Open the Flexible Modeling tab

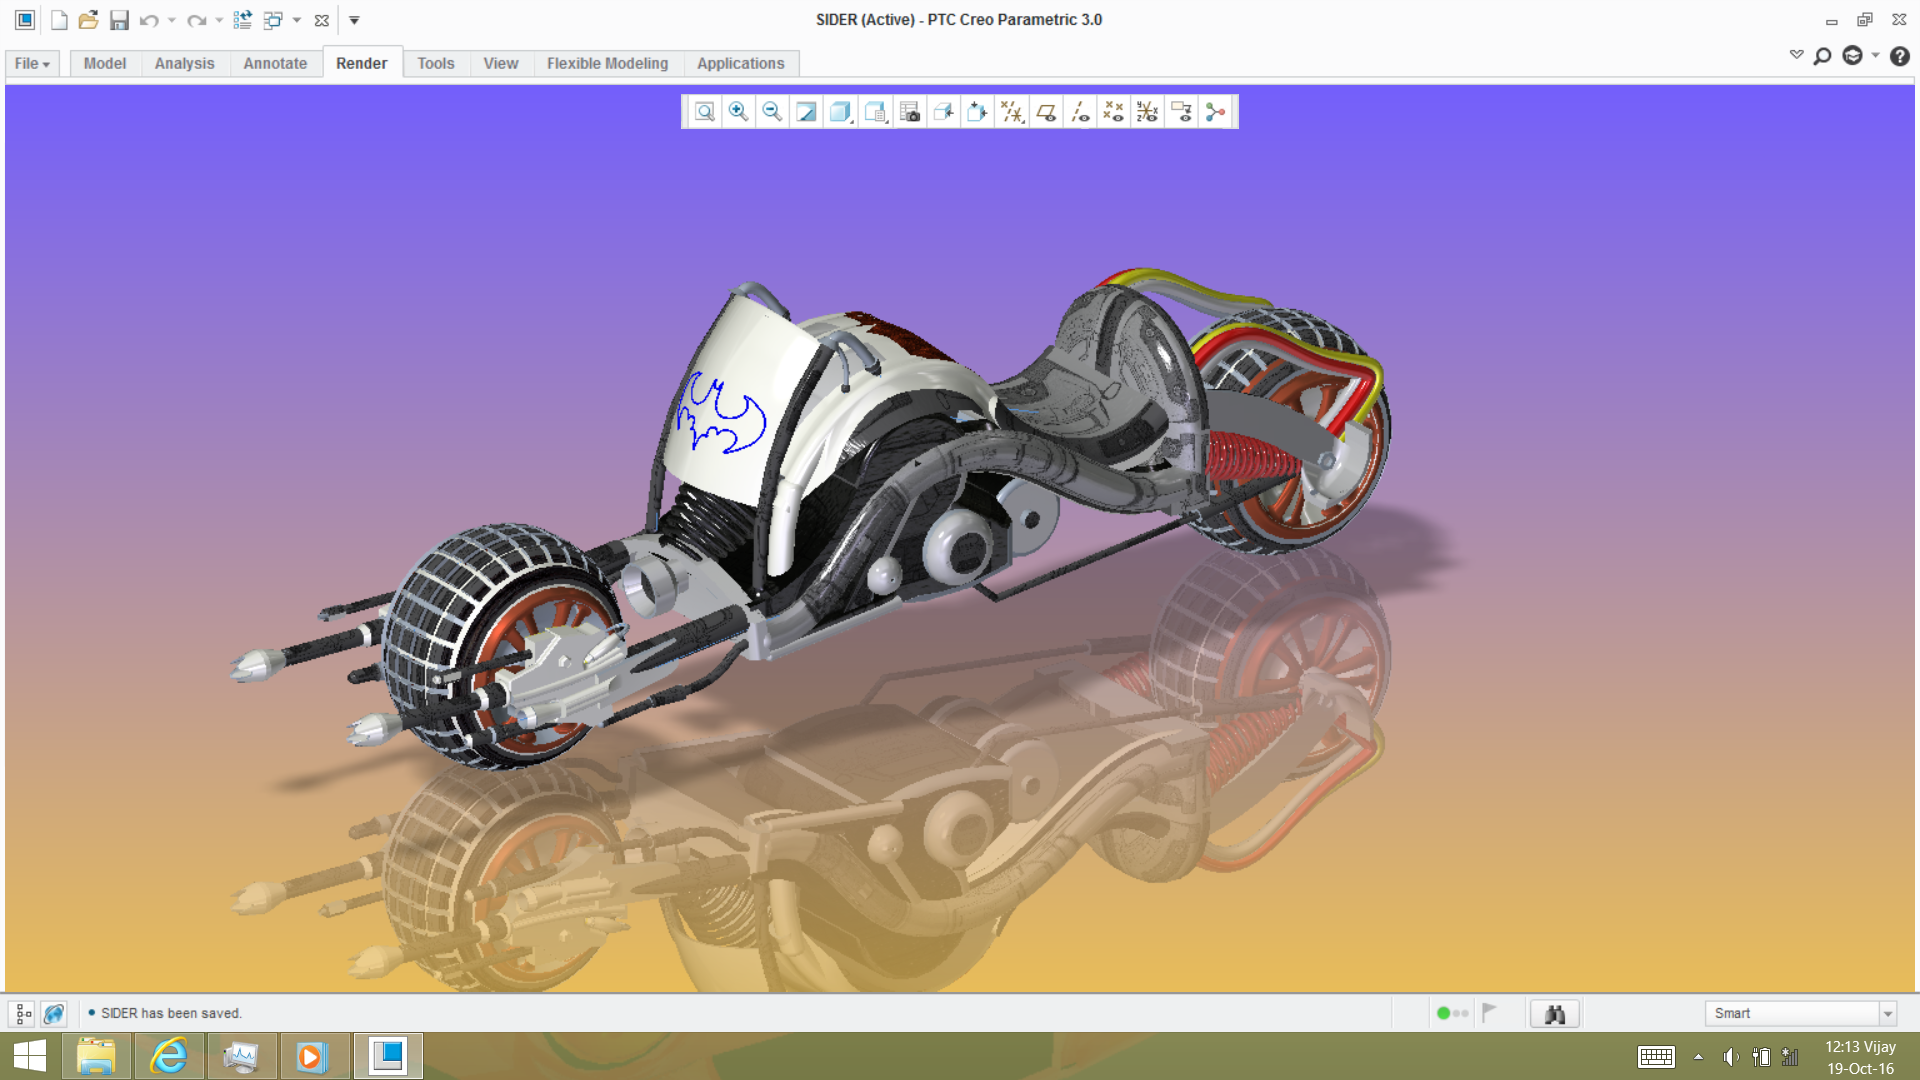[607, 63]
